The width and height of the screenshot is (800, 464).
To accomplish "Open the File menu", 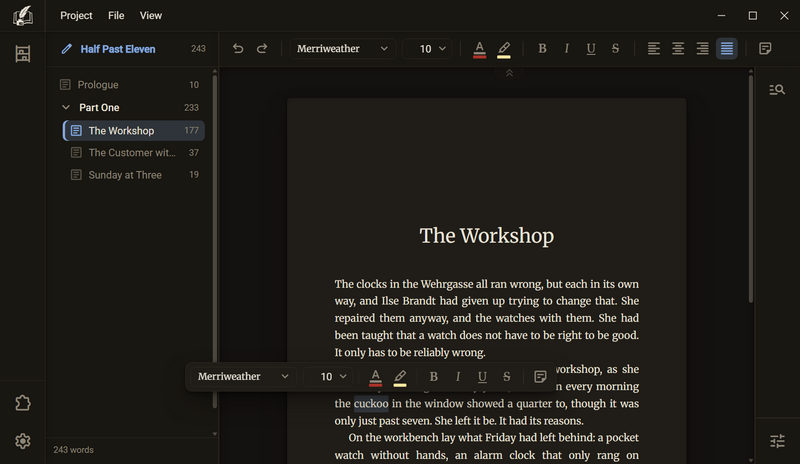I will click(x=116, y=16).
